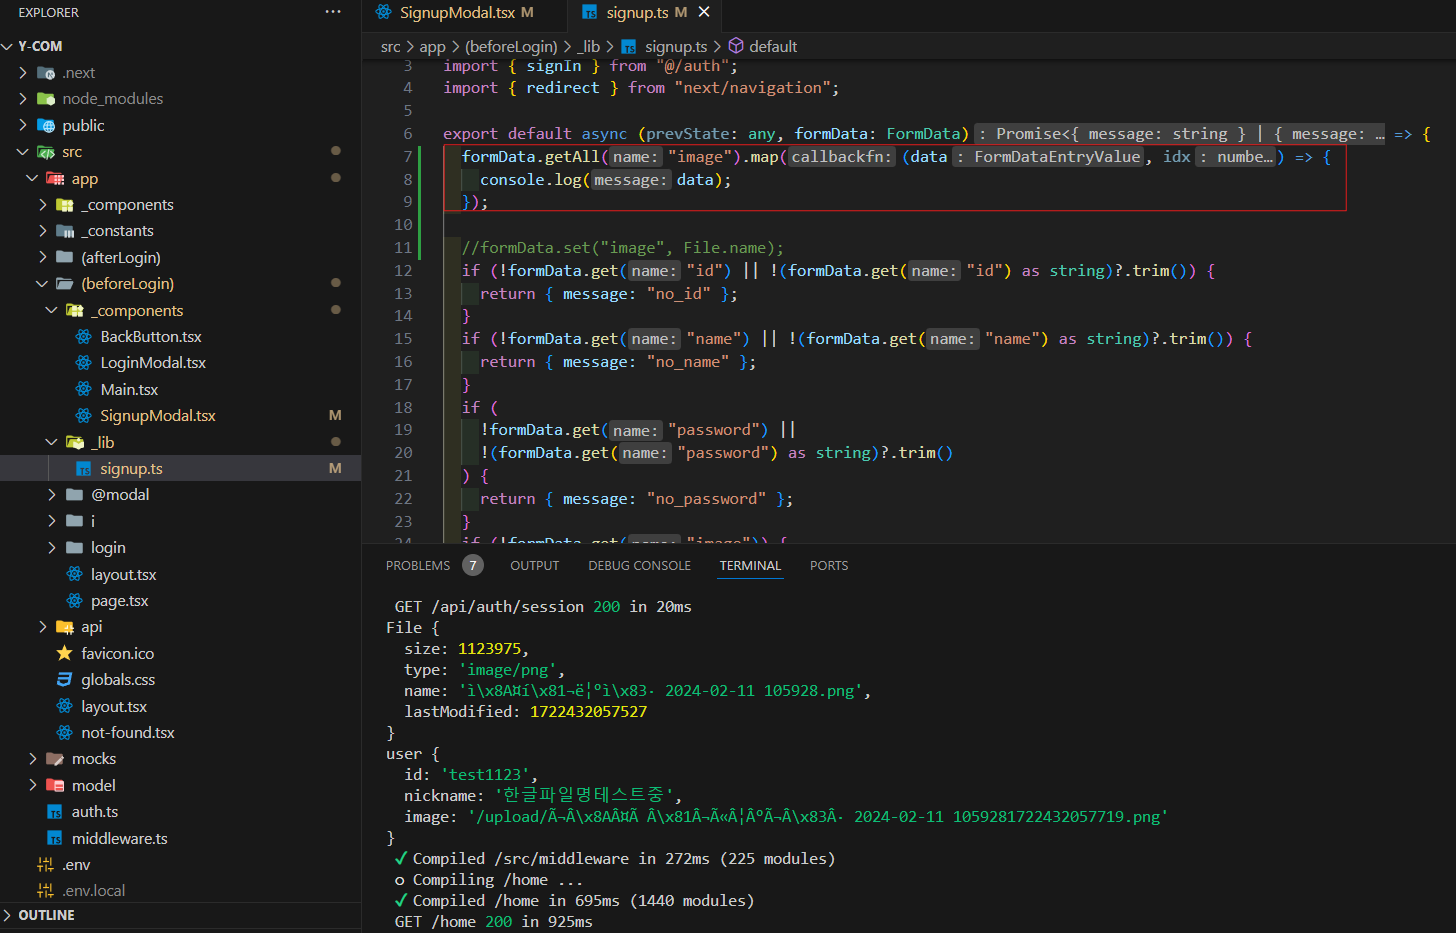The image size is (1456, 933).
Task: Click the default symbol breadcrumb
Action: point(773,46)
